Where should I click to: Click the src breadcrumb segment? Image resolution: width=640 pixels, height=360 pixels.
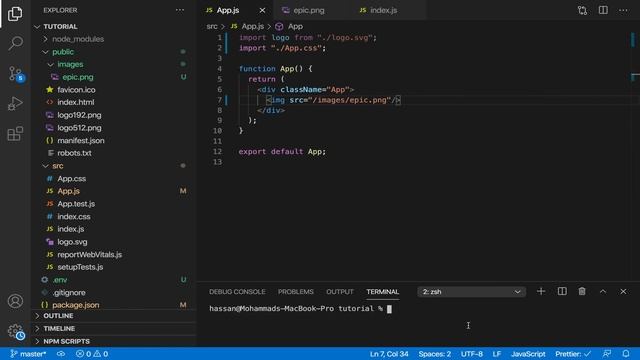point(212,27)
